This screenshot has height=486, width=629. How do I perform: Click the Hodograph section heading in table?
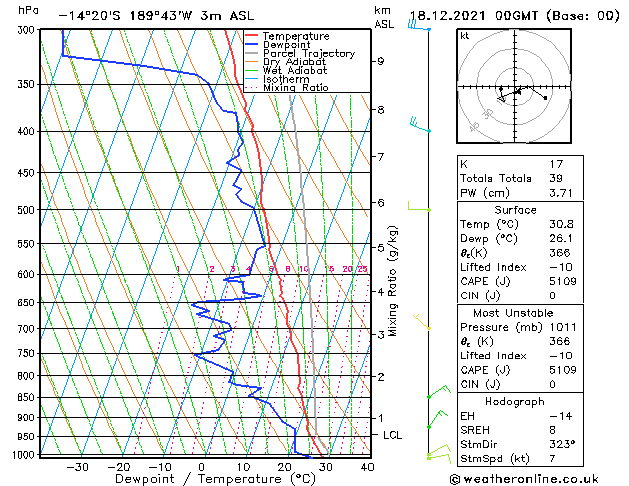[515, 402]
